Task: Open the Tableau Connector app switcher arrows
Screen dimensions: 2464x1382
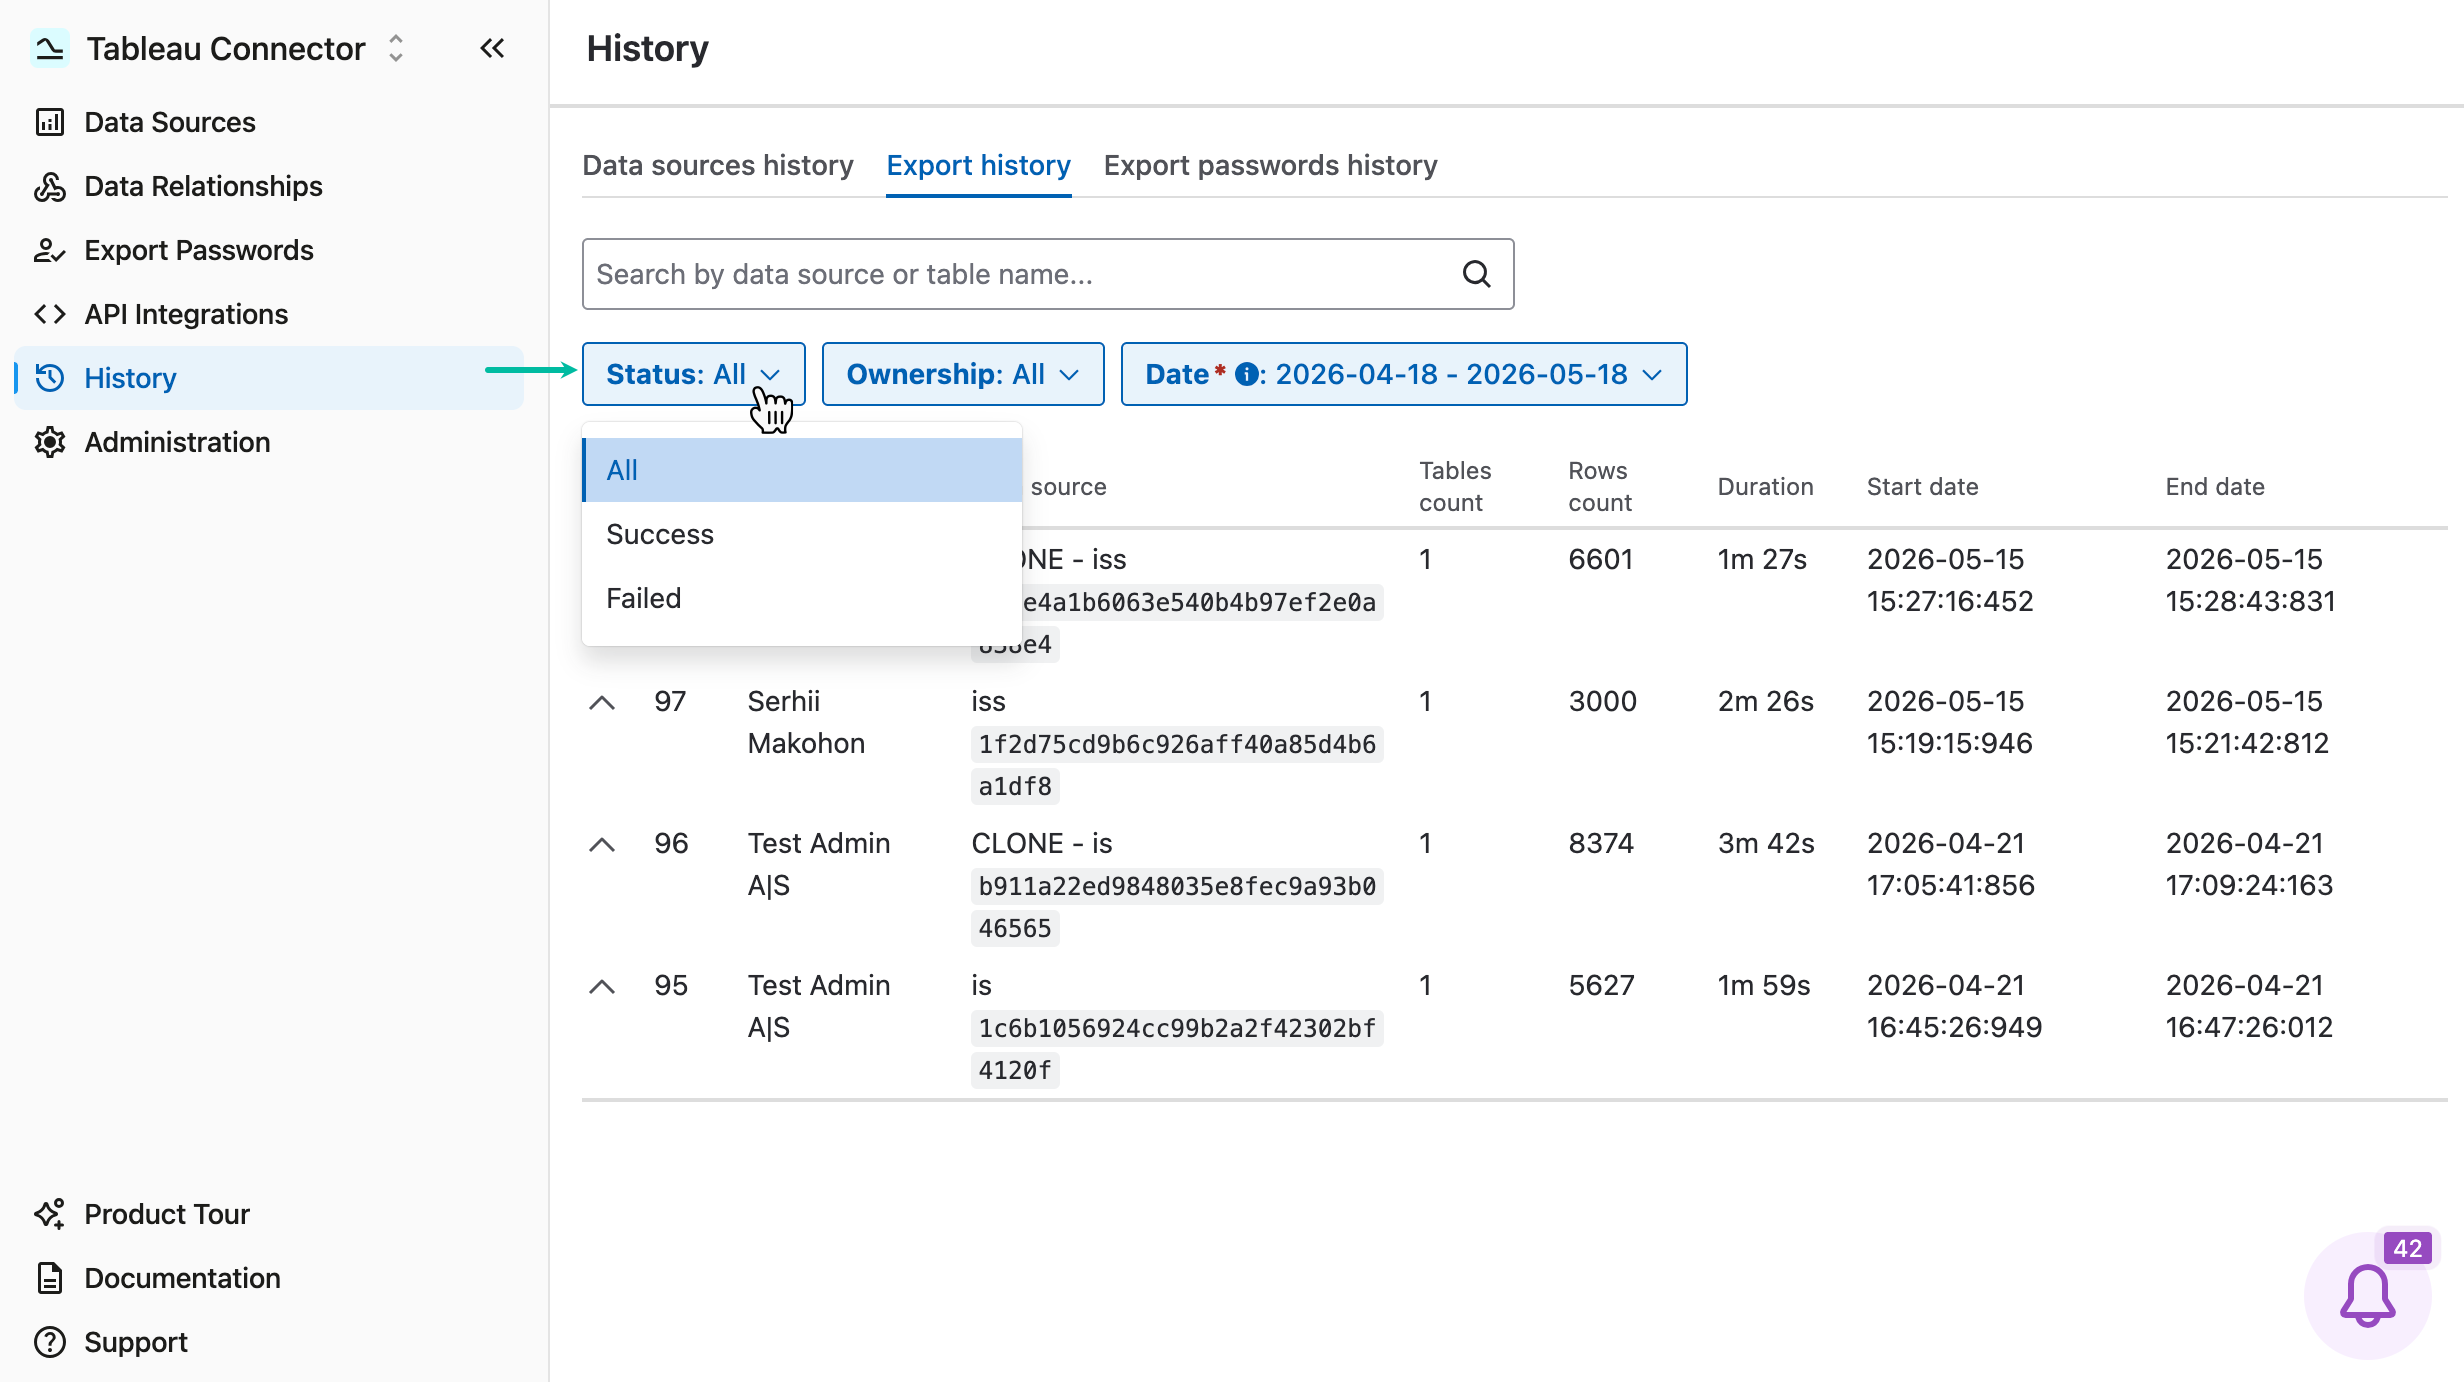Action: pos(396,48)
